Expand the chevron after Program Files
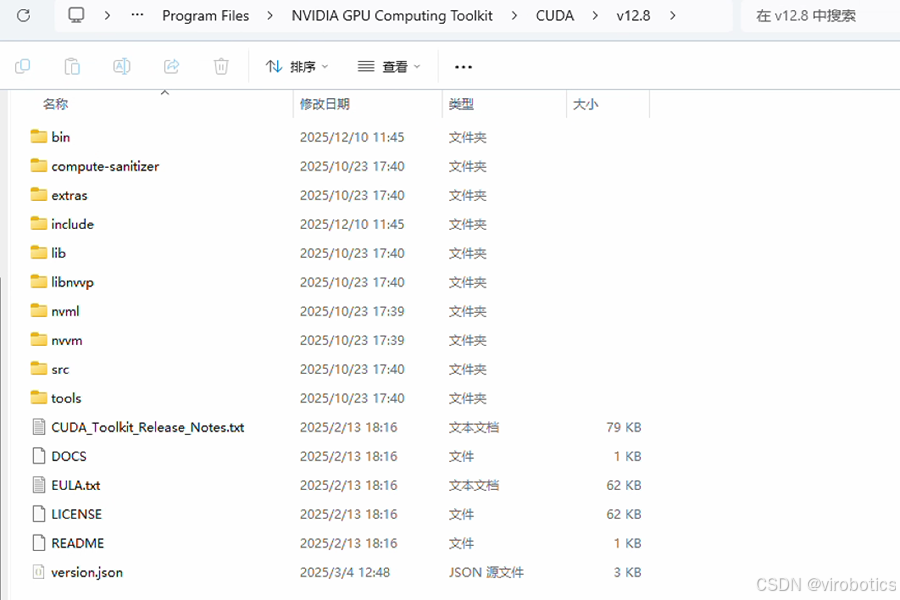Screen dimensions: 900x600 tap(270, 16)
